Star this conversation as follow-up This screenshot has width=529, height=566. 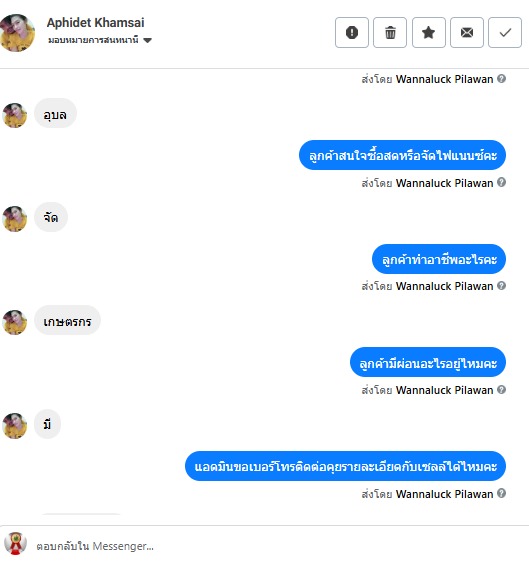pos(429,32)
